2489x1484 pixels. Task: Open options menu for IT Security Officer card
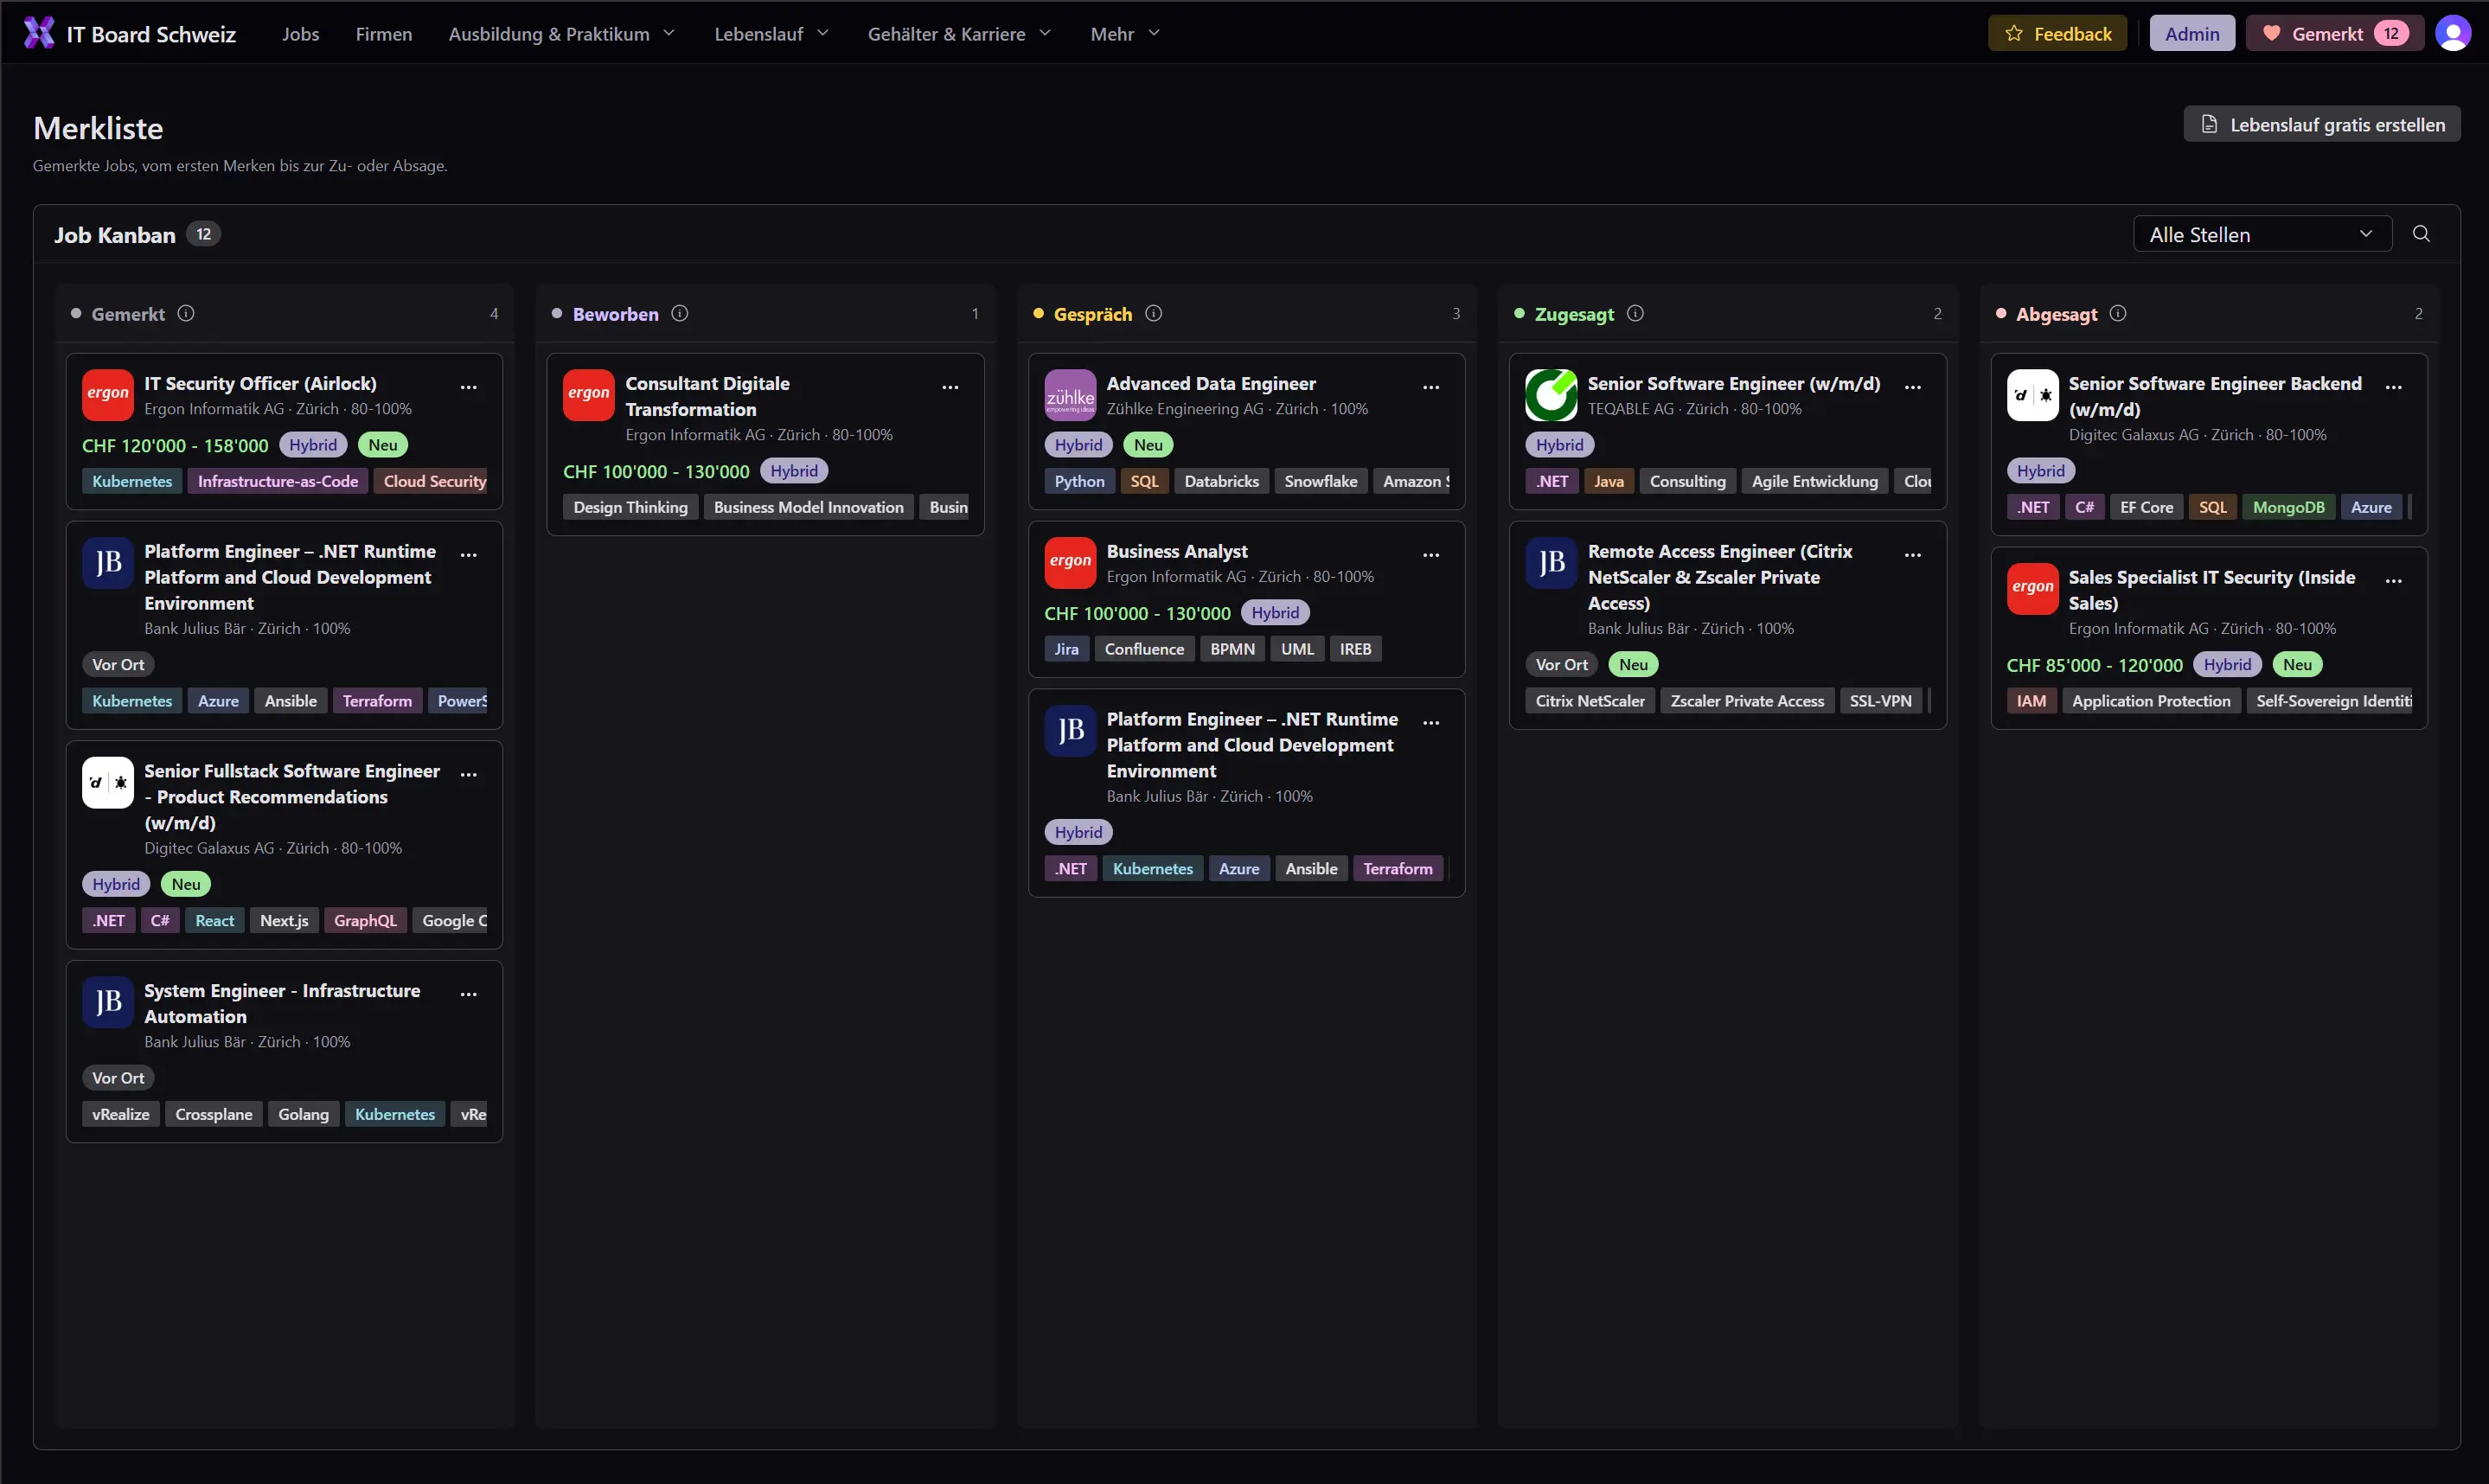pyautogui.click(x=469, y=387)
